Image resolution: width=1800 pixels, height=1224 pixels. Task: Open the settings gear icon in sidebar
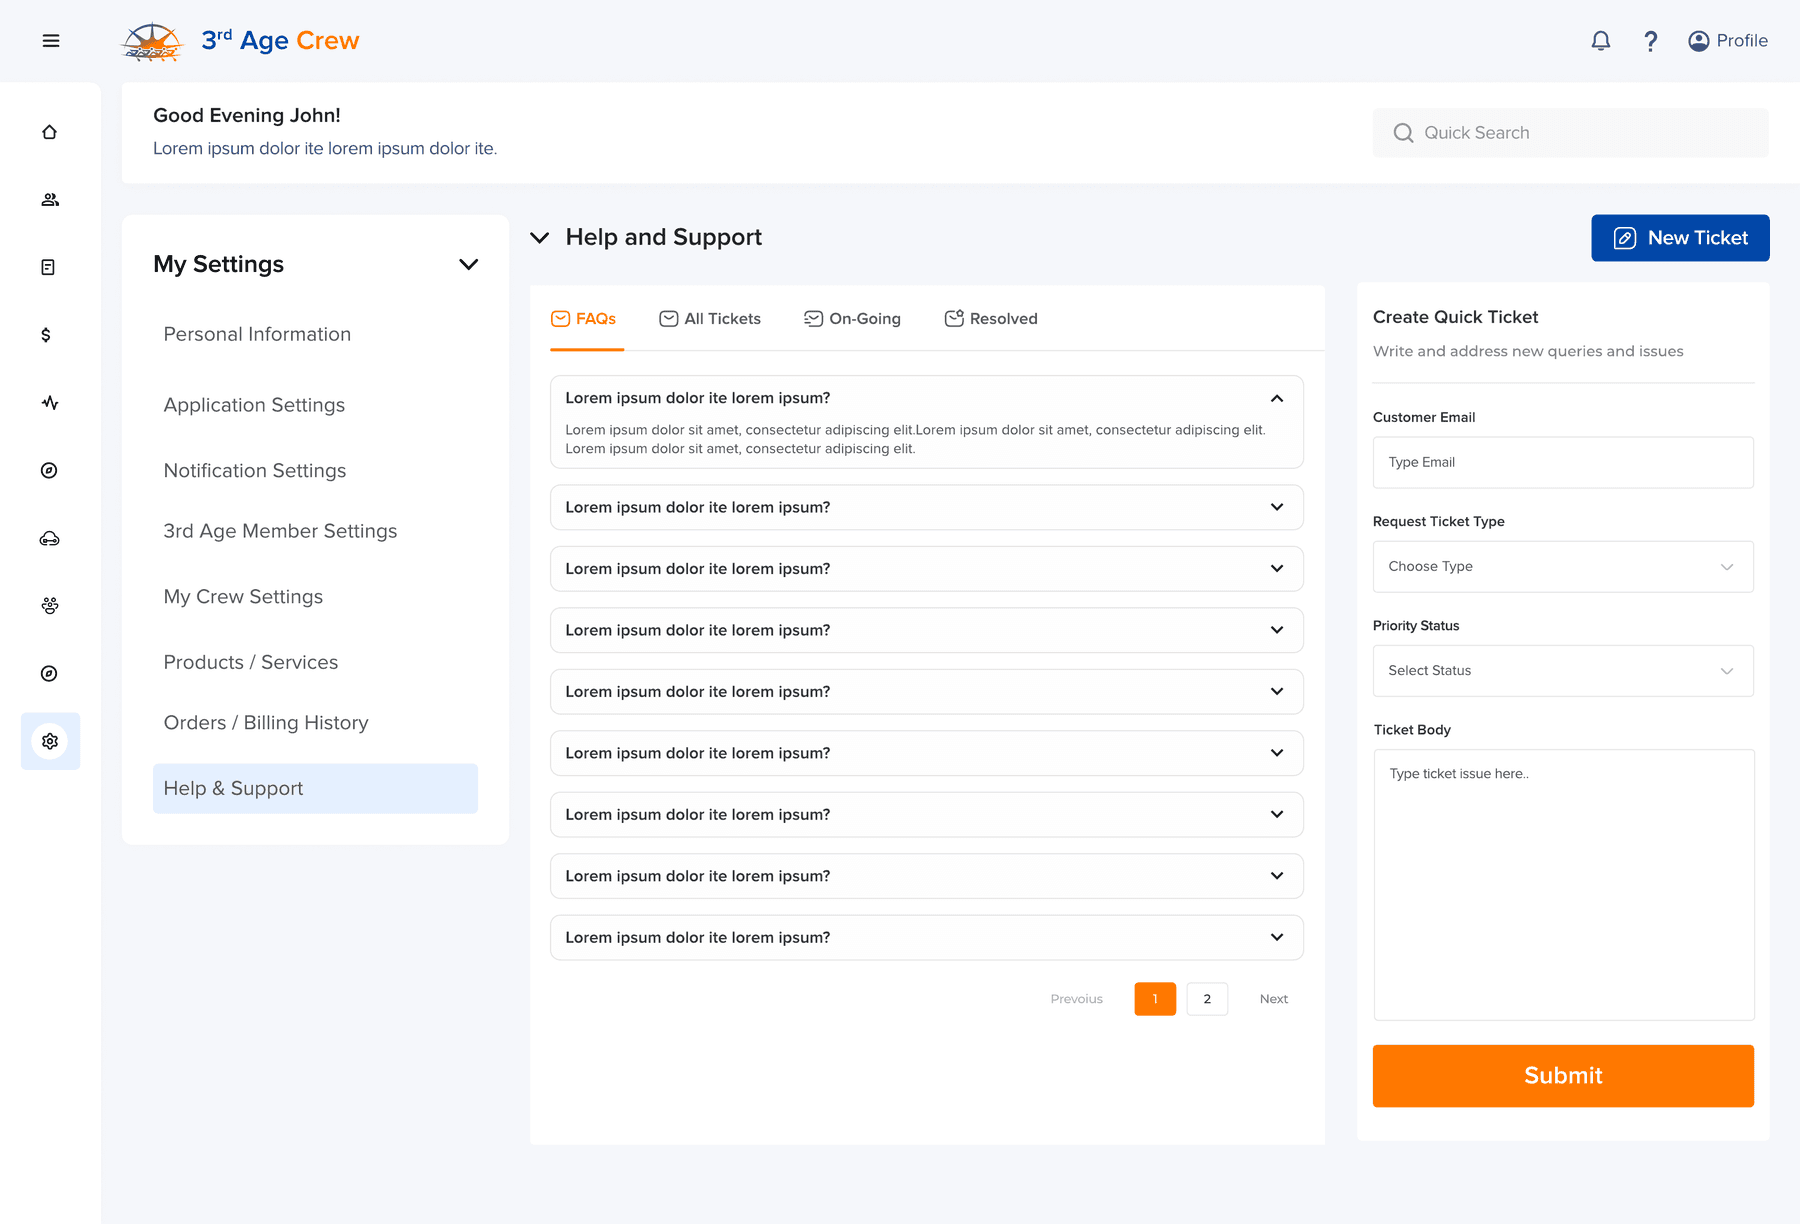[x=50, y=741]
